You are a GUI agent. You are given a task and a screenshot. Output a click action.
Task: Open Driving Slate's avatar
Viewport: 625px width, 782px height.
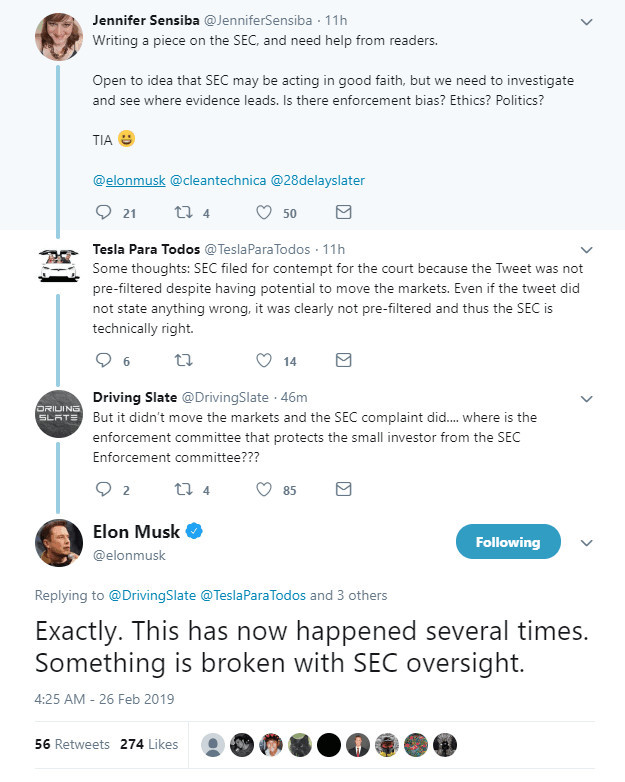click(58, 416)
